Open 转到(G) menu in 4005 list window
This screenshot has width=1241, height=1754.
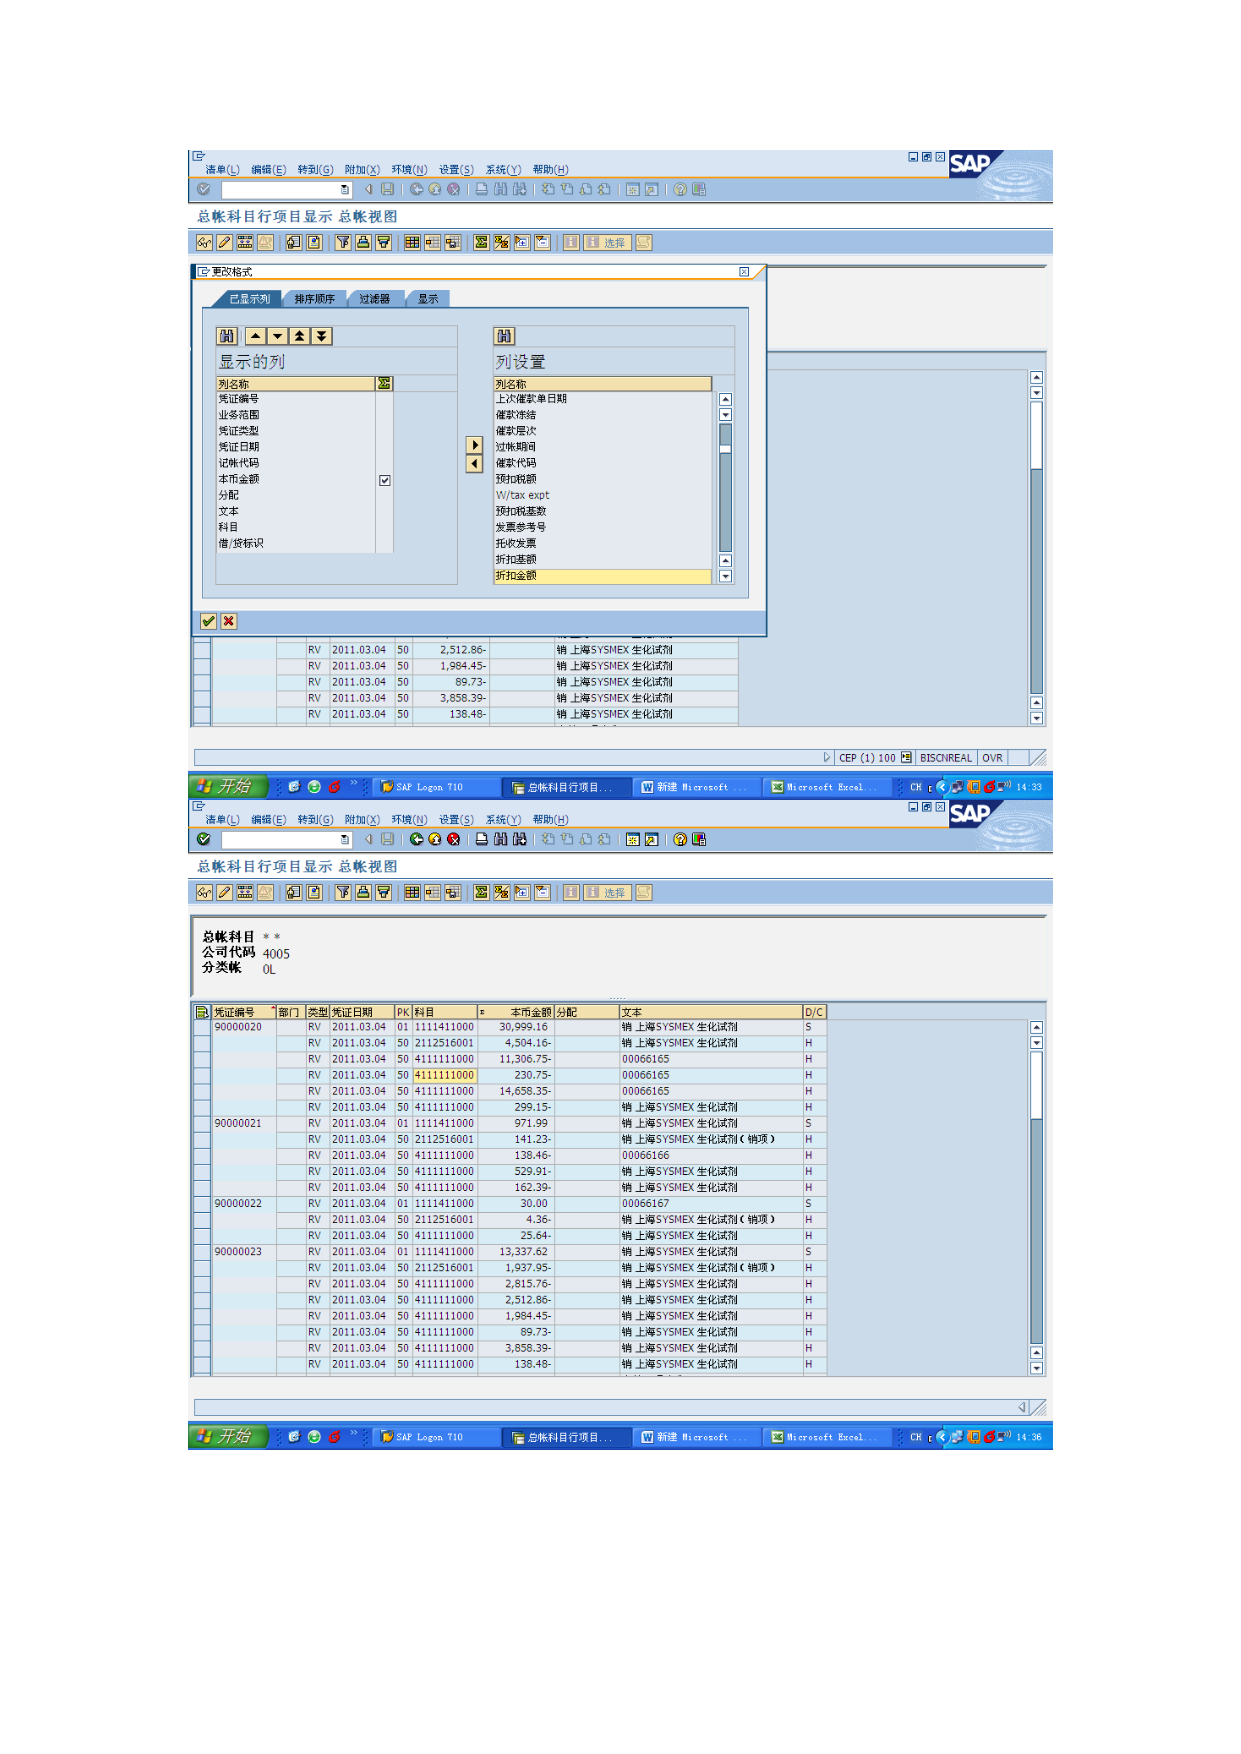315,819
